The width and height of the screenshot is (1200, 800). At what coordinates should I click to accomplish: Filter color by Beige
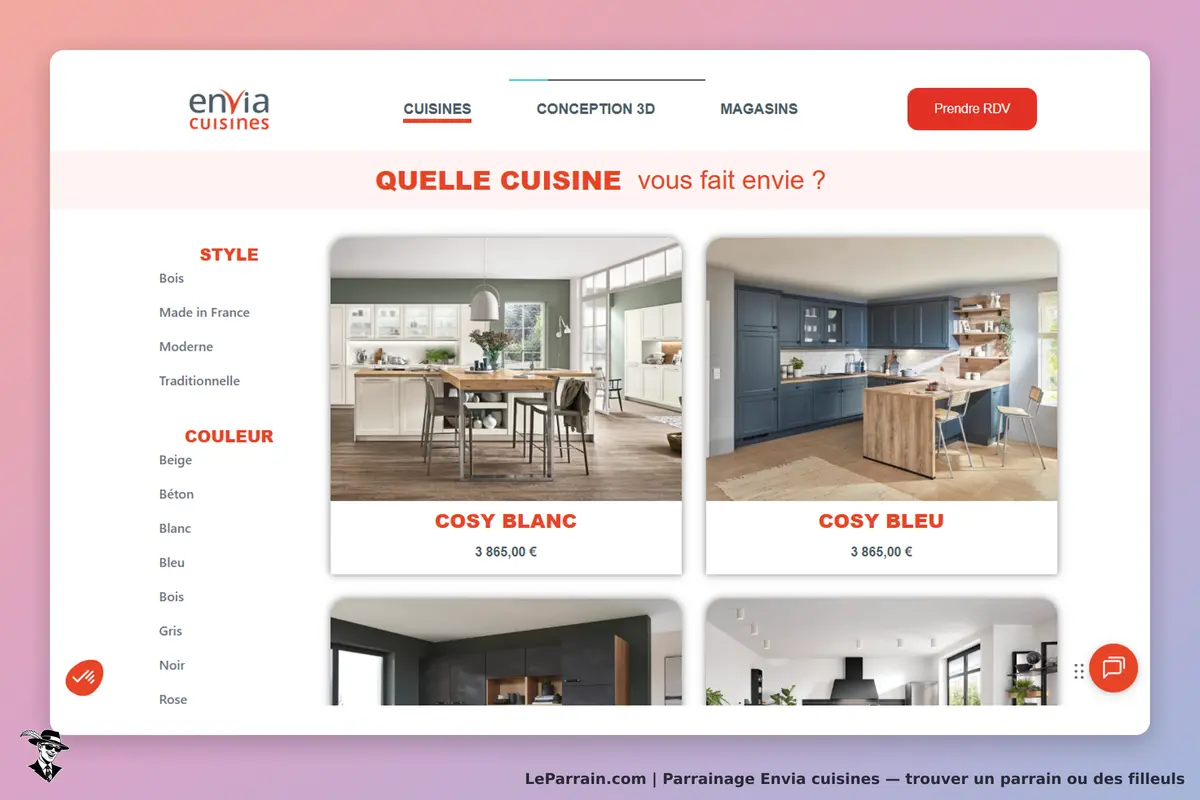tap(175, 460)
